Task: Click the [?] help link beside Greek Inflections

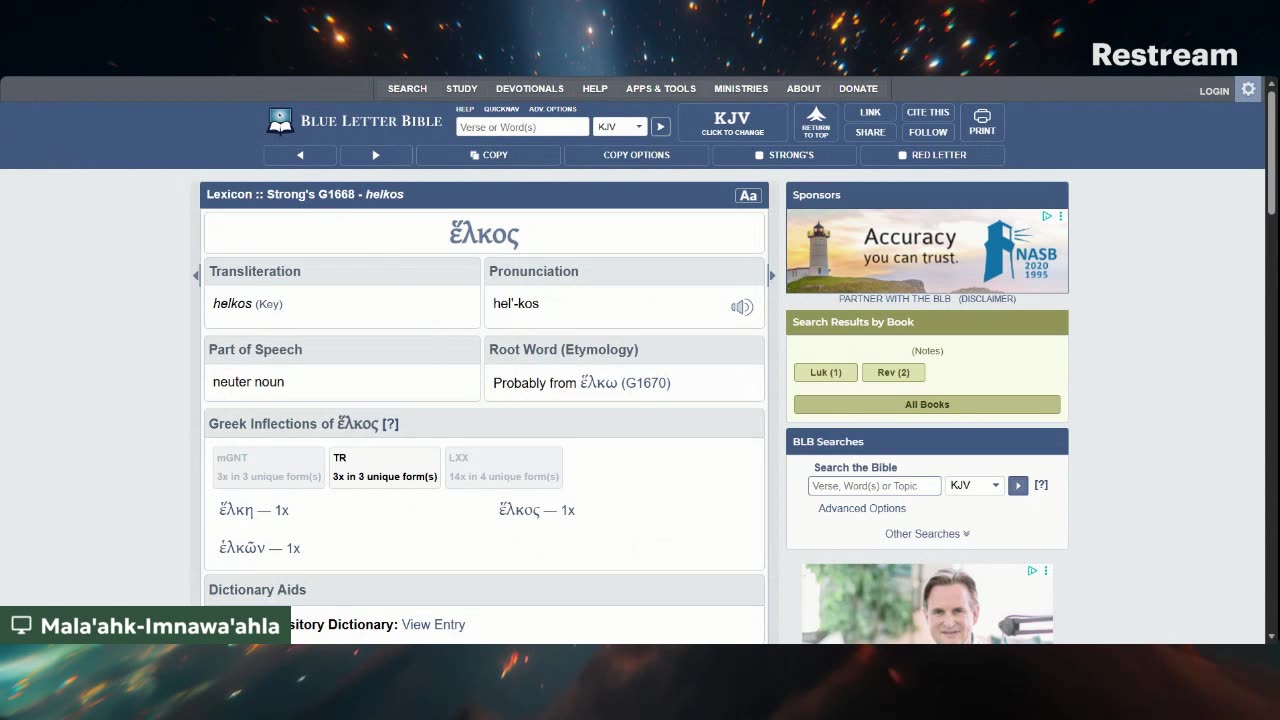Action: tap(390, 424)
